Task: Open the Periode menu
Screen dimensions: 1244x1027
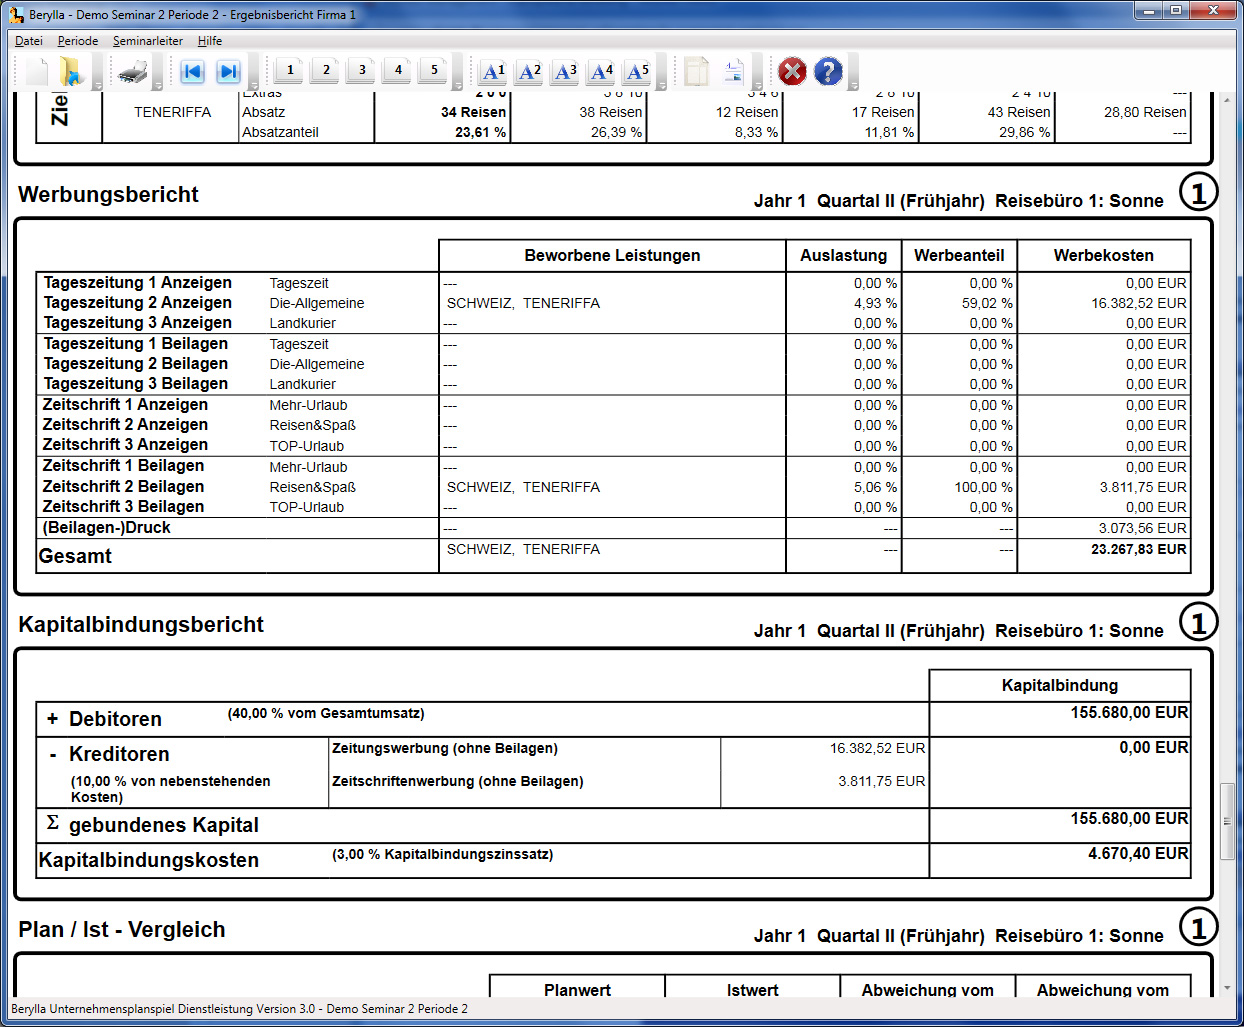Action: pyautogui.click(x=78, y=41)
